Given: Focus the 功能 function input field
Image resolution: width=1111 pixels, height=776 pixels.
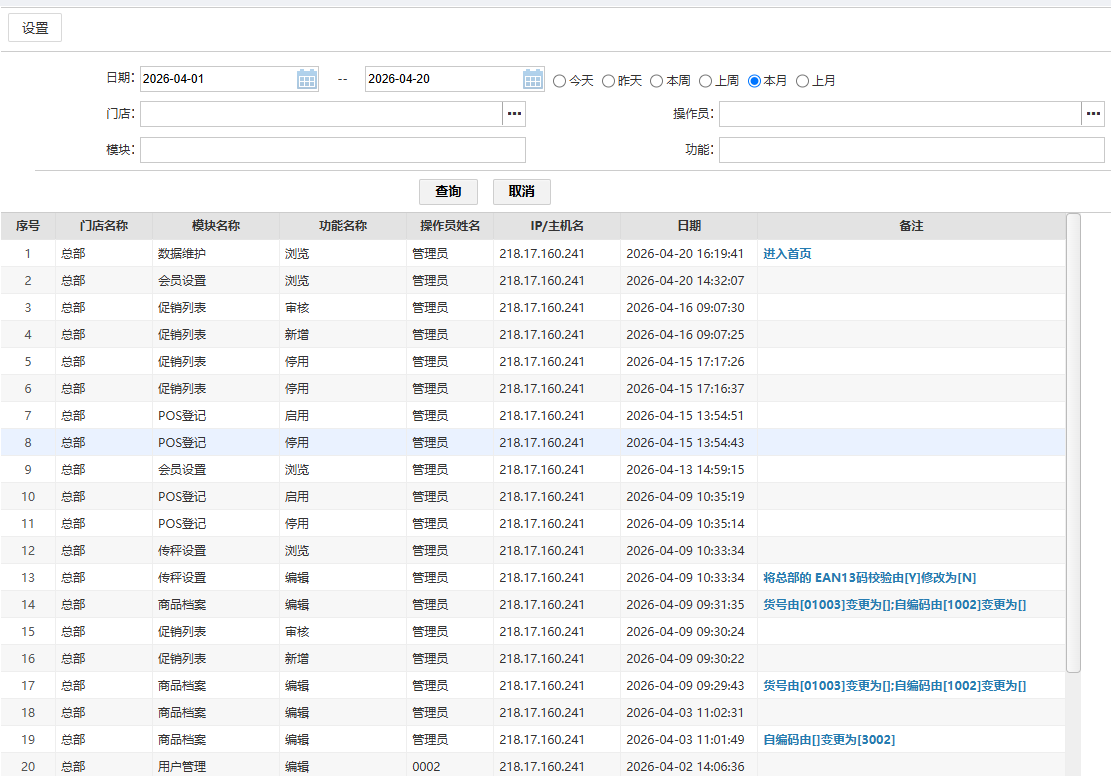Looking at the screenshot, I should pyautogui.click(x=911, y=150).
